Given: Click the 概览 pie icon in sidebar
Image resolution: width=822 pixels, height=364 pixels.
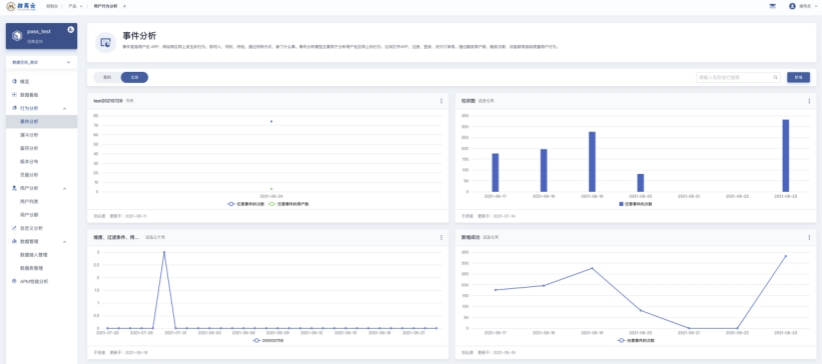Looking at the screenshot, I should (x=14, y=82).
